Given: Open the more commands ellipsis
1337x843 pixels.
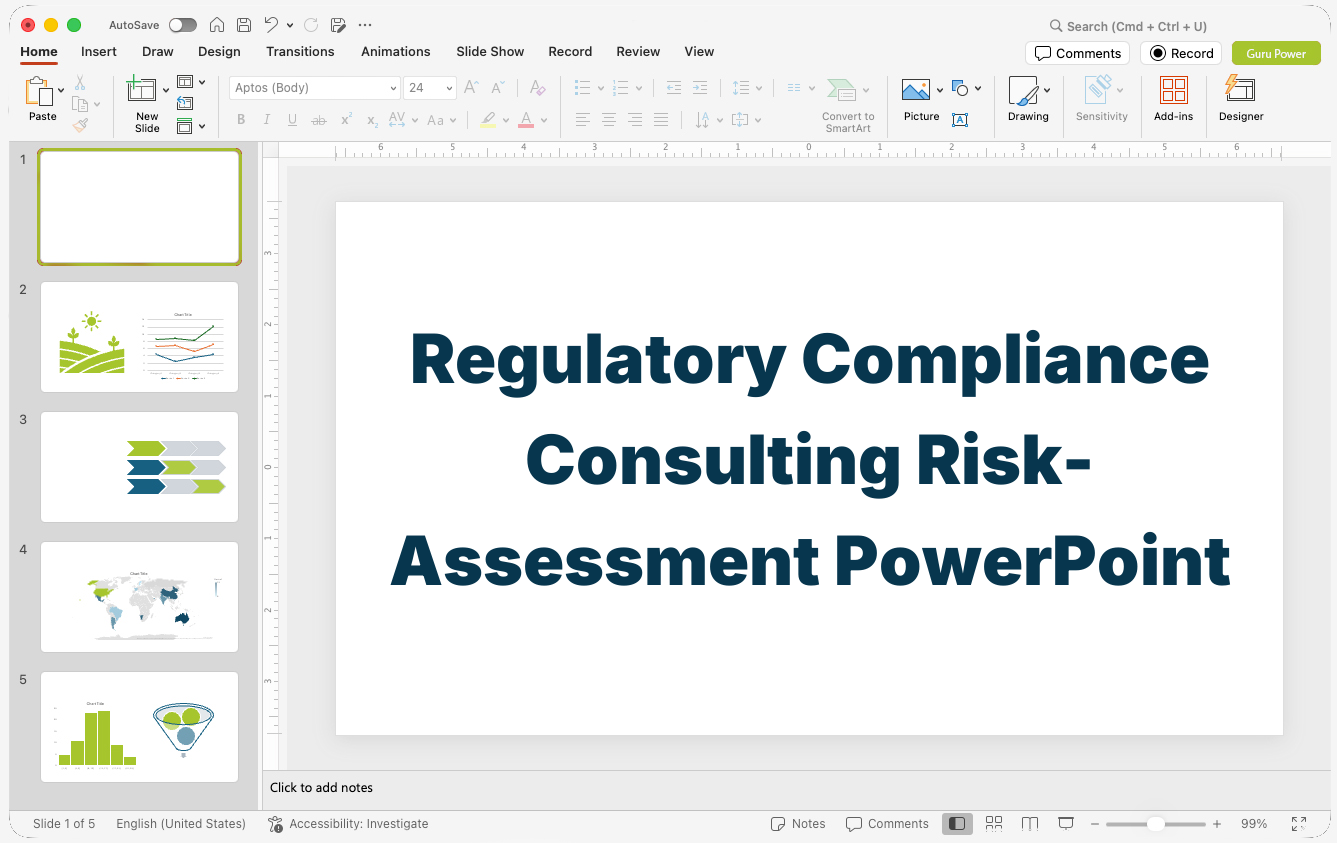Looking at the screenshot, I should pos(365,25).
